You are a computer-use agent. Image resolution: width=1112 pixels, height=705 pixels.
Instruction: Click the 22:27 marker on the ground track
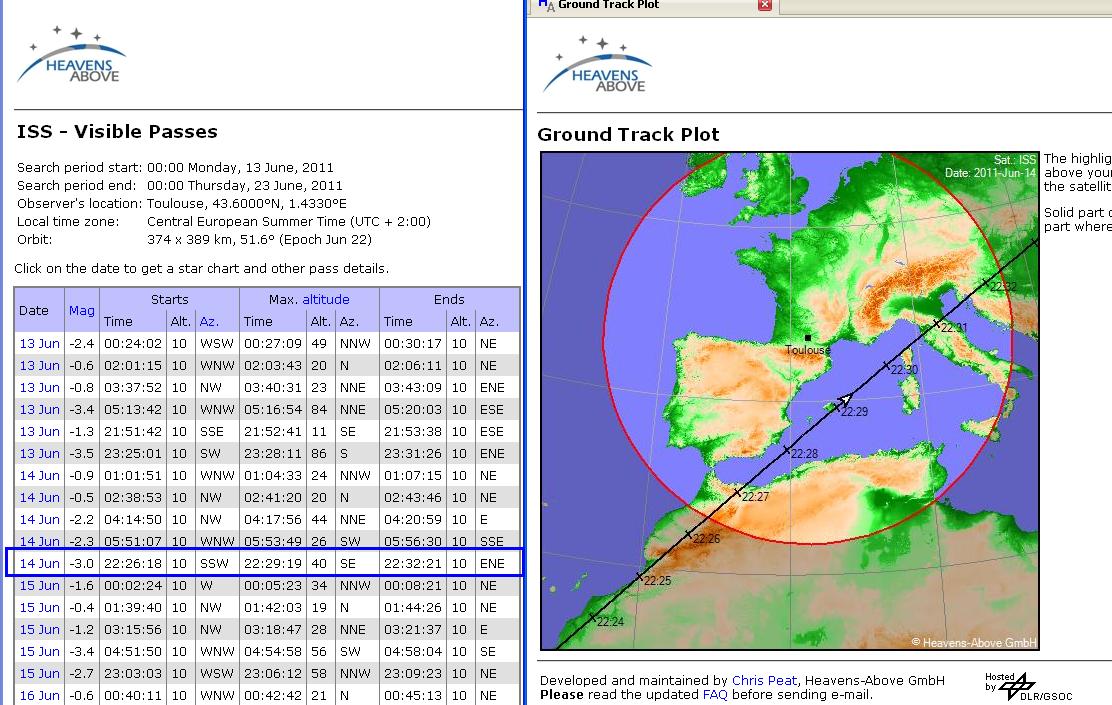739,492
